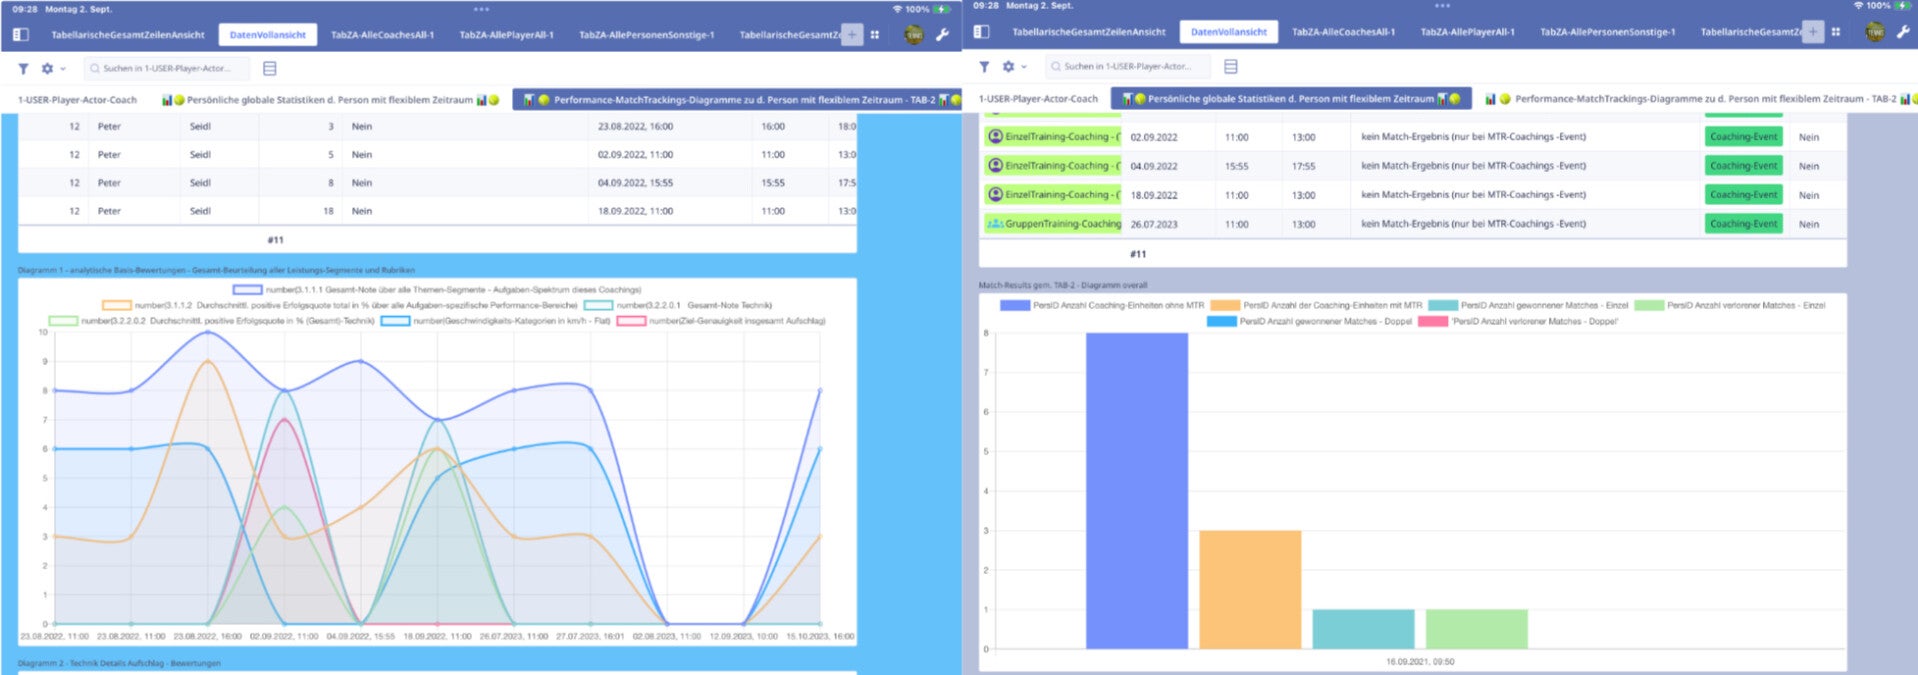Open the grid overview icon in the right window

coord(1836,32)
